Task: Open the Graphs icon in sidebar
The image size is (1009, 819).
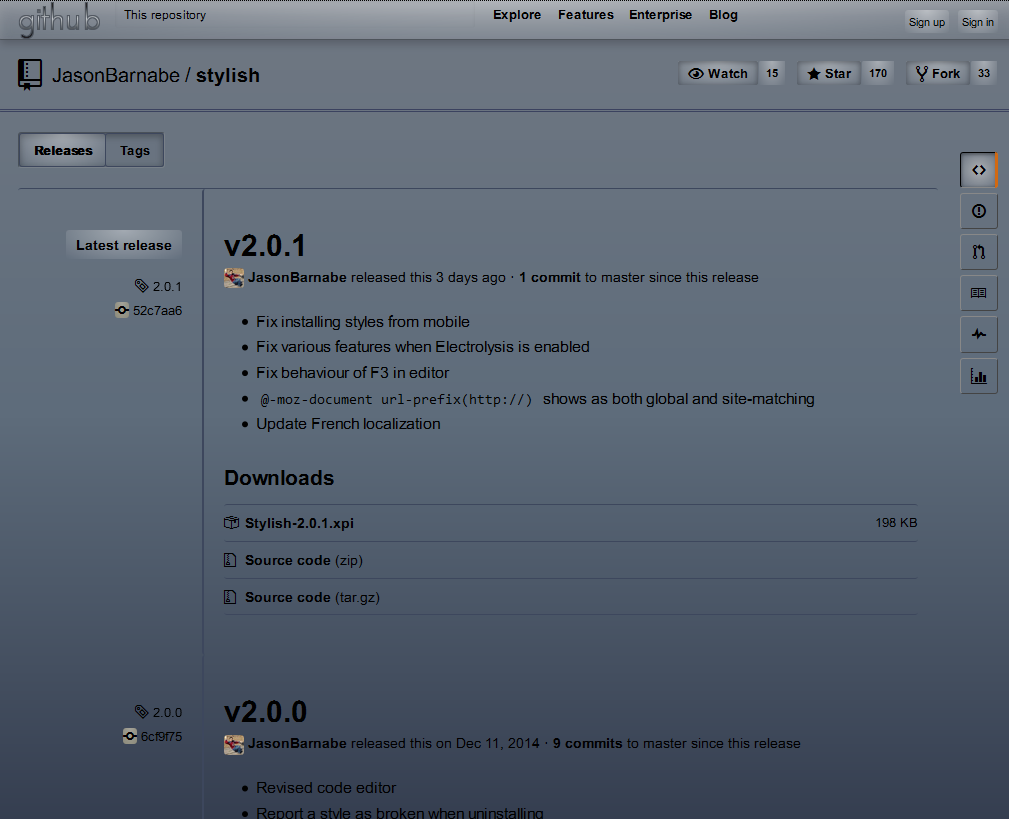Action: [x=979, y=376]
